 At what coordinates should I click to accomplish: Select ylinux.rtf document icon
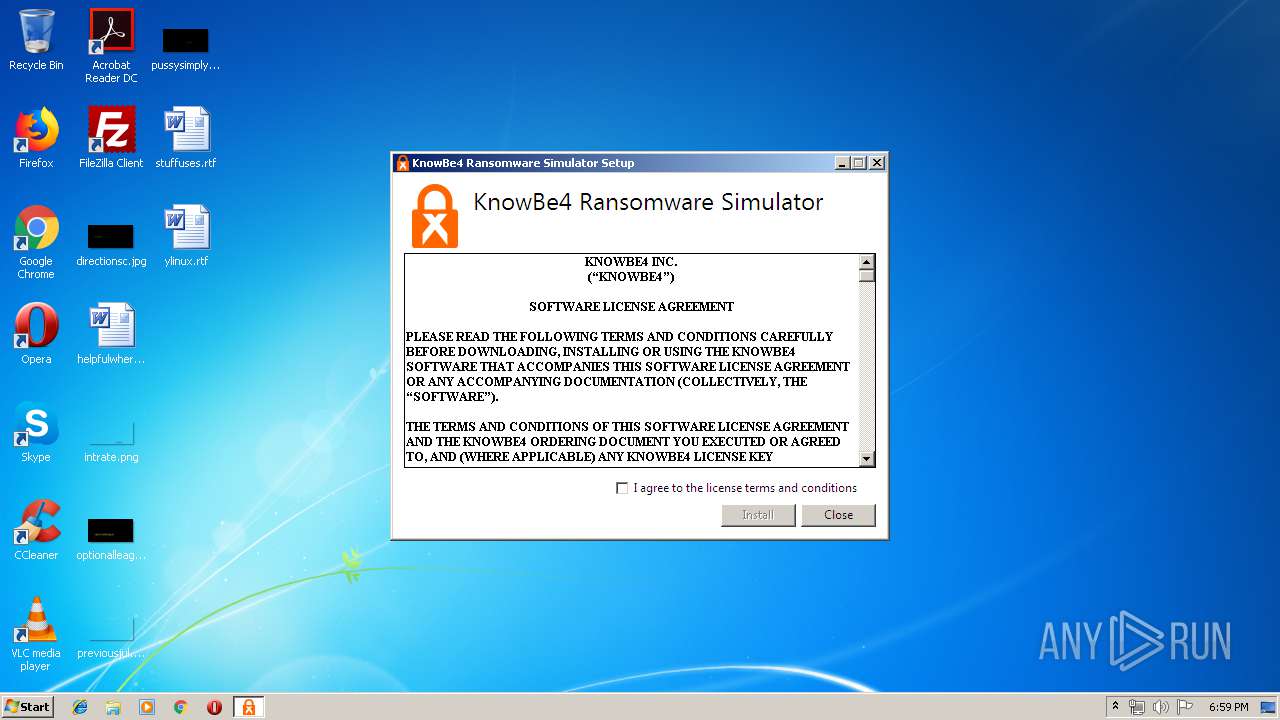185,236
